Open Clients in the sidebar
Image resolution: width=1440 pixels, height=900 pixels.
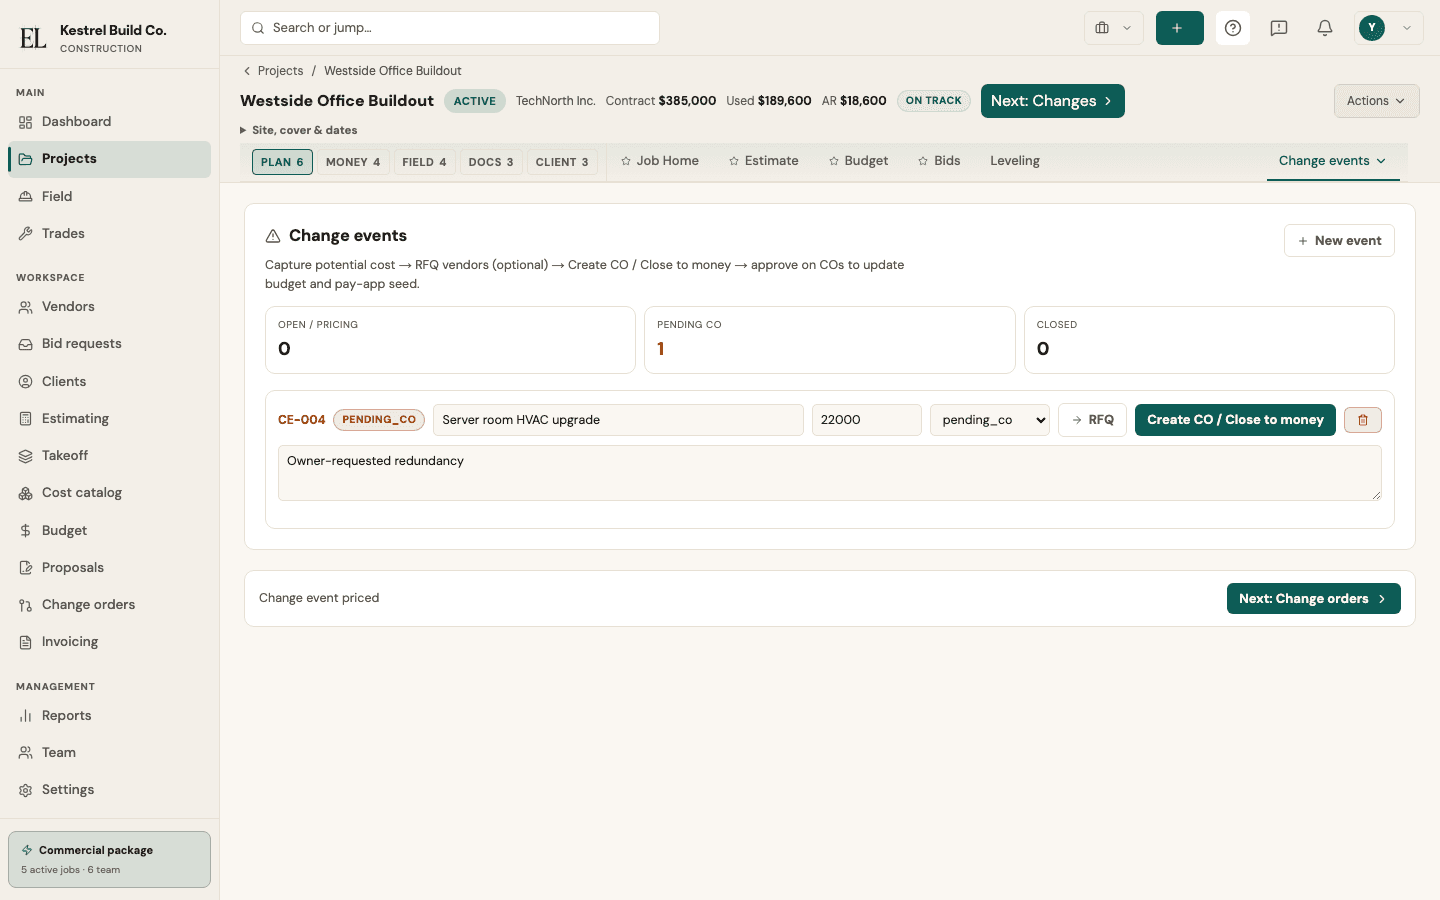110,382
